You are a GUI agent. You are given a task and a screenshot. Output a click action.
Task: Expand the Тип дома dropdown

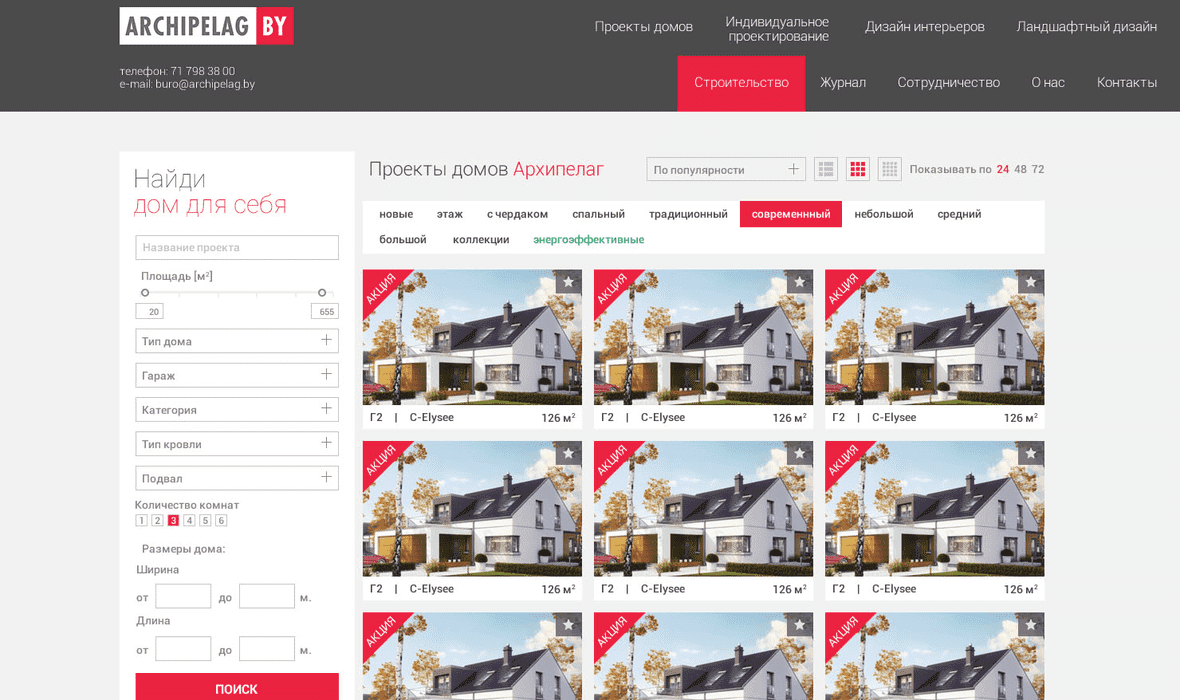pyautogui.click(x=237, y=341)
